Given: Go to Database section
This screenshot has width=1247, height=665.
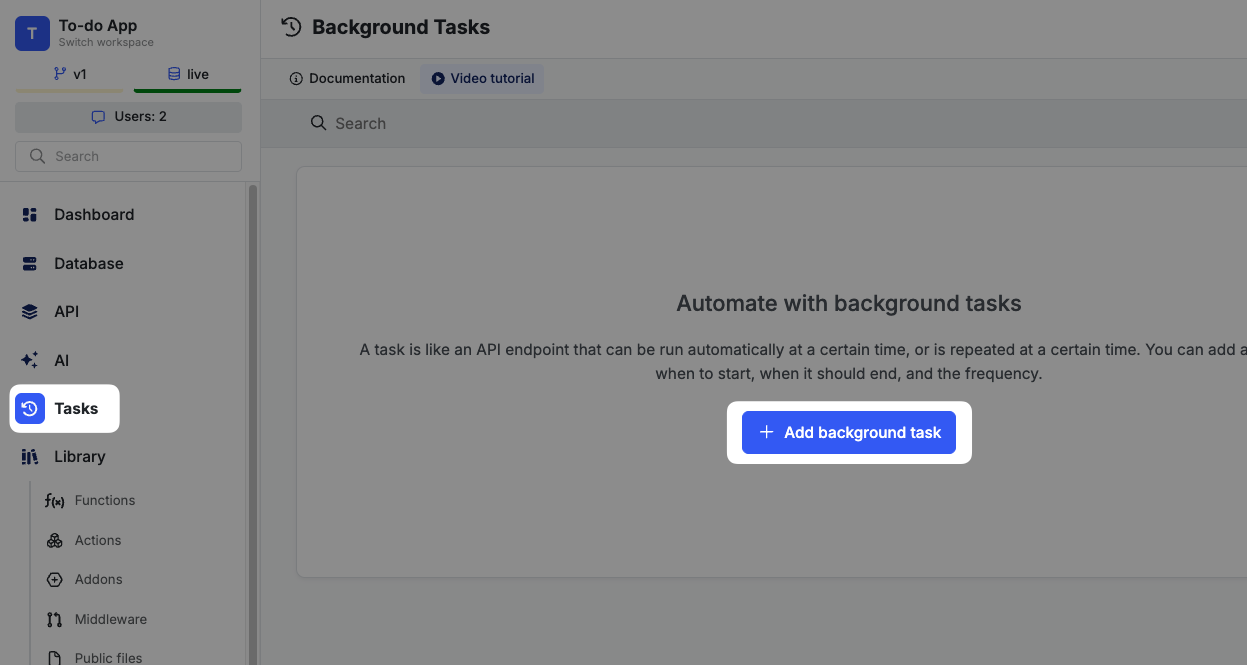Looking at the screenshot, I should 89,264.
